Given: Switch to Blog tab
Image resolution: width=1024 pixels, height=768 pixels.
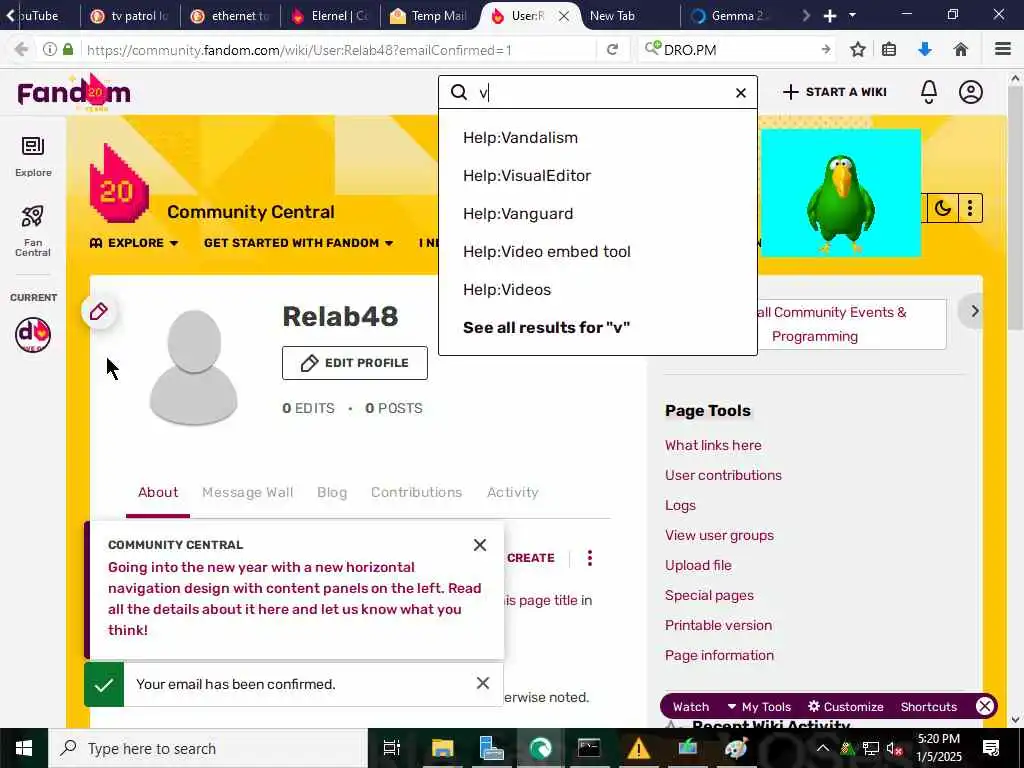Looking at the screenshot, I should tap(332, 492).
